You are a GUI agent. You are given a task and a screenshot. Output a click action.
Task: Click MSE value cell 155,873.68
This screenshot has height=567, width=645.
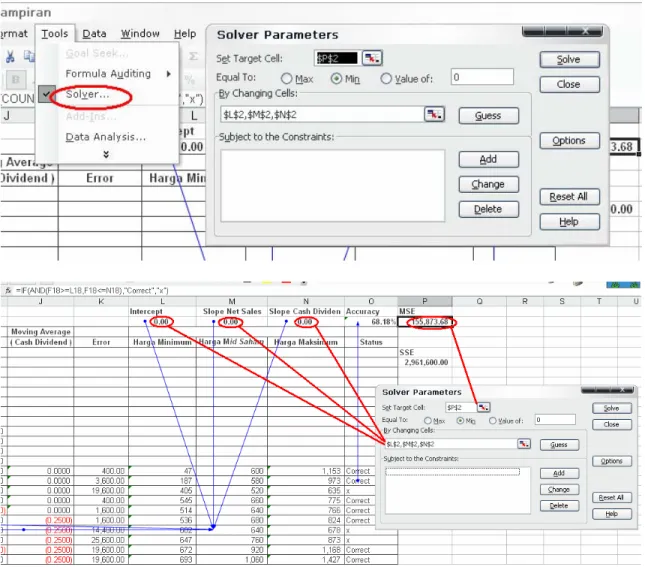pos(425,322)
